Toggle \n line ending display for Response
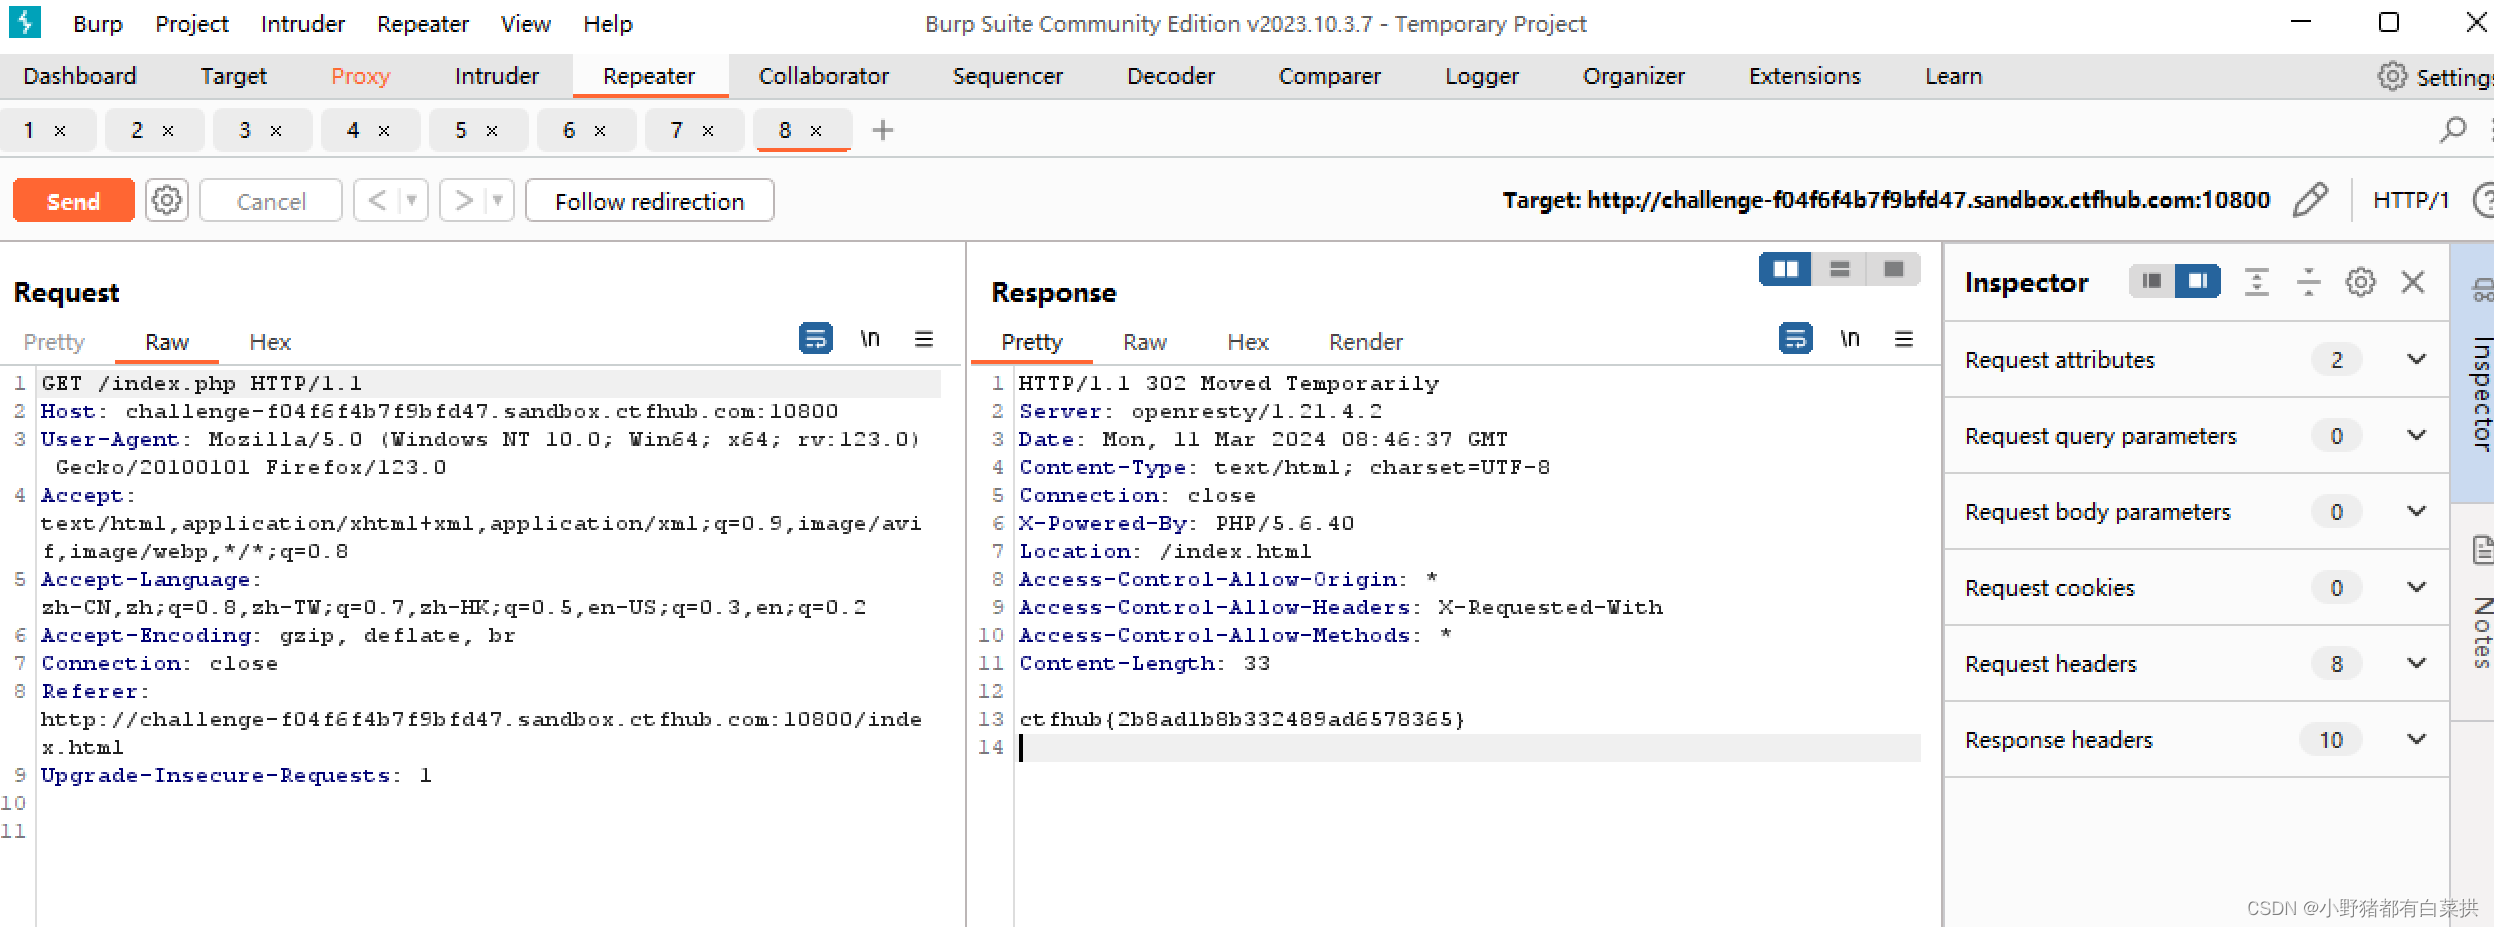This screenshot has height=927, width=2494. click(1852, 339)
